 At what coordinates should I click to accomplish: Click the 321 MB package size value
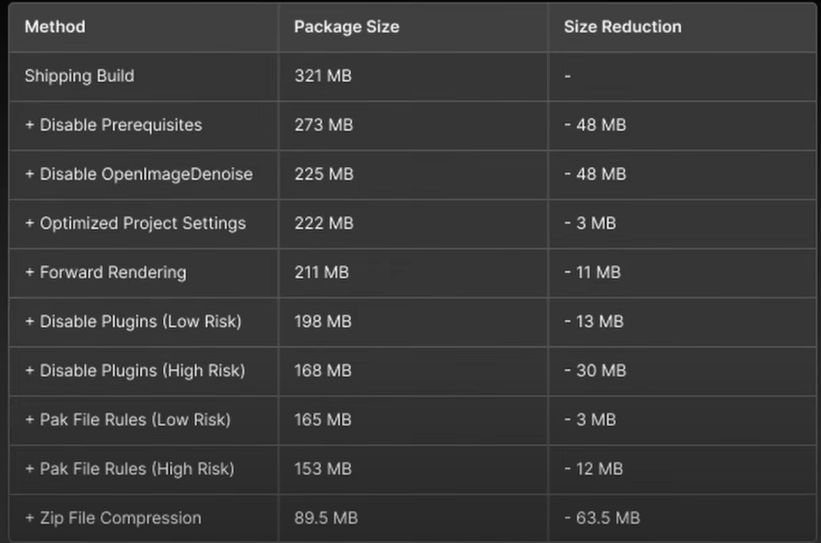coord(323,76)
